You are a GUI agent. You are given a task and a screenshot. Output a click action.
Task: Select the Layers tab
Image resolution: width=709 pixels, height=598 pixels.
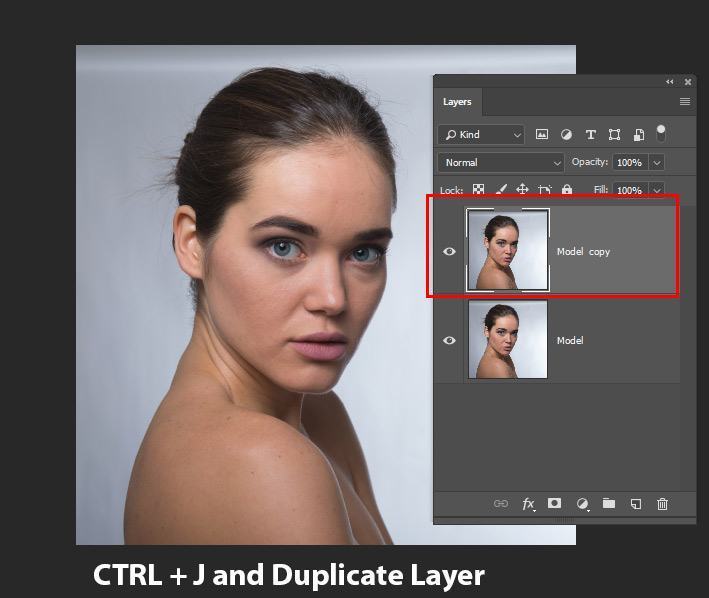[x=457, y=102]
